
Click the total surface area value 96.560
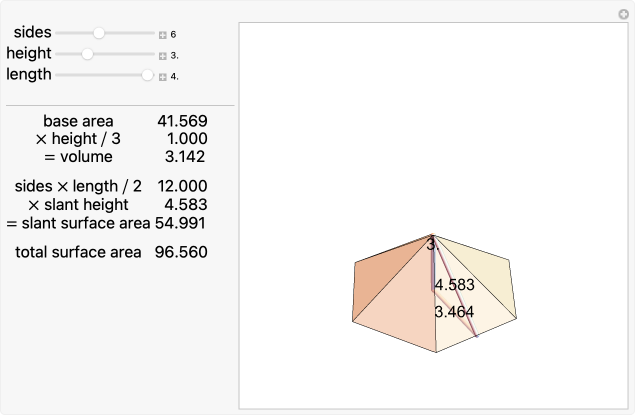pos(181,252)
